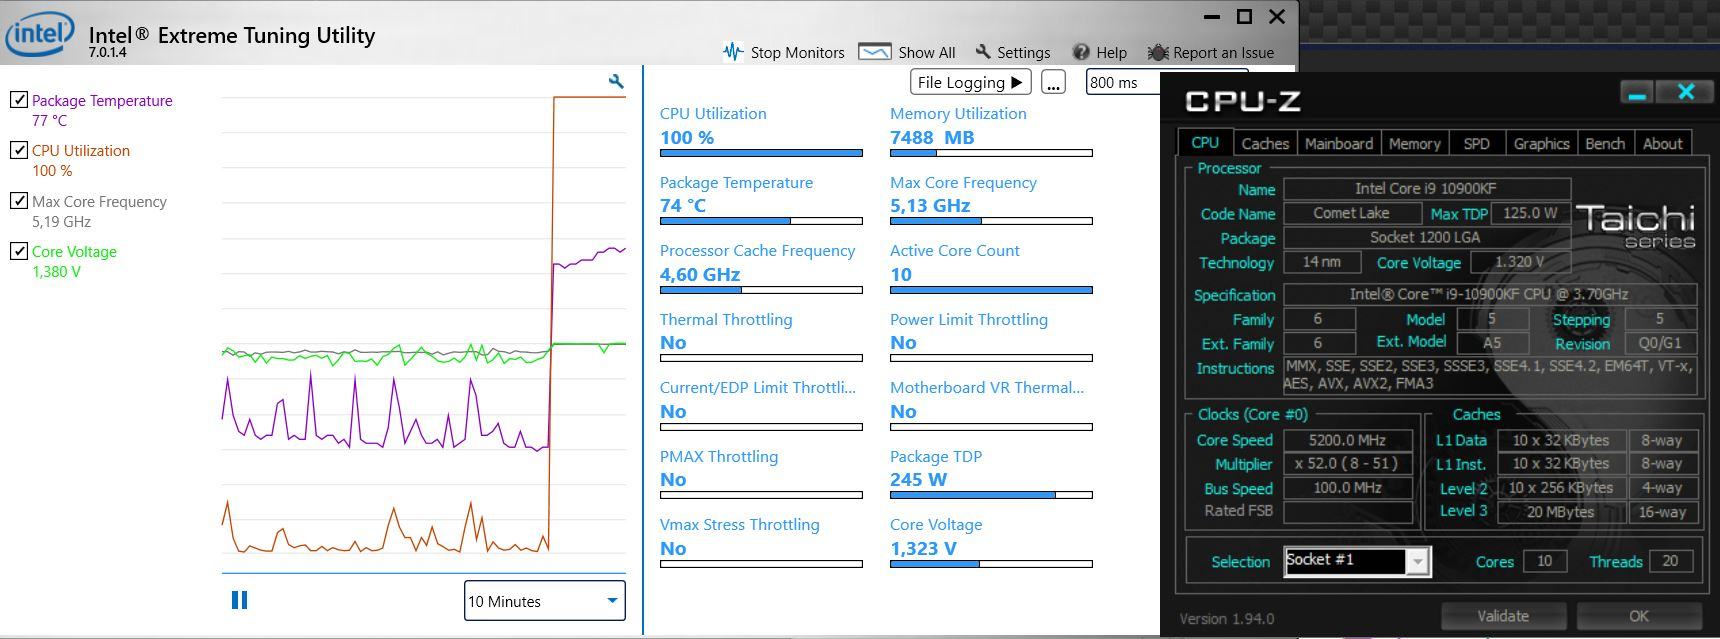The width and height of the screenshot is (1720, 639).
Task: Minimize the CPU-Z window
Action: (1637, 93)
